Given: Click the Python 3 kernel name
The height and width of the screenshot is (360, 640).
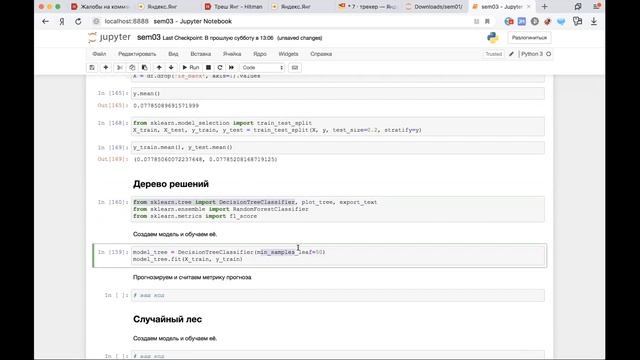Looking at the screenshot, I should [x=532, y=54].
